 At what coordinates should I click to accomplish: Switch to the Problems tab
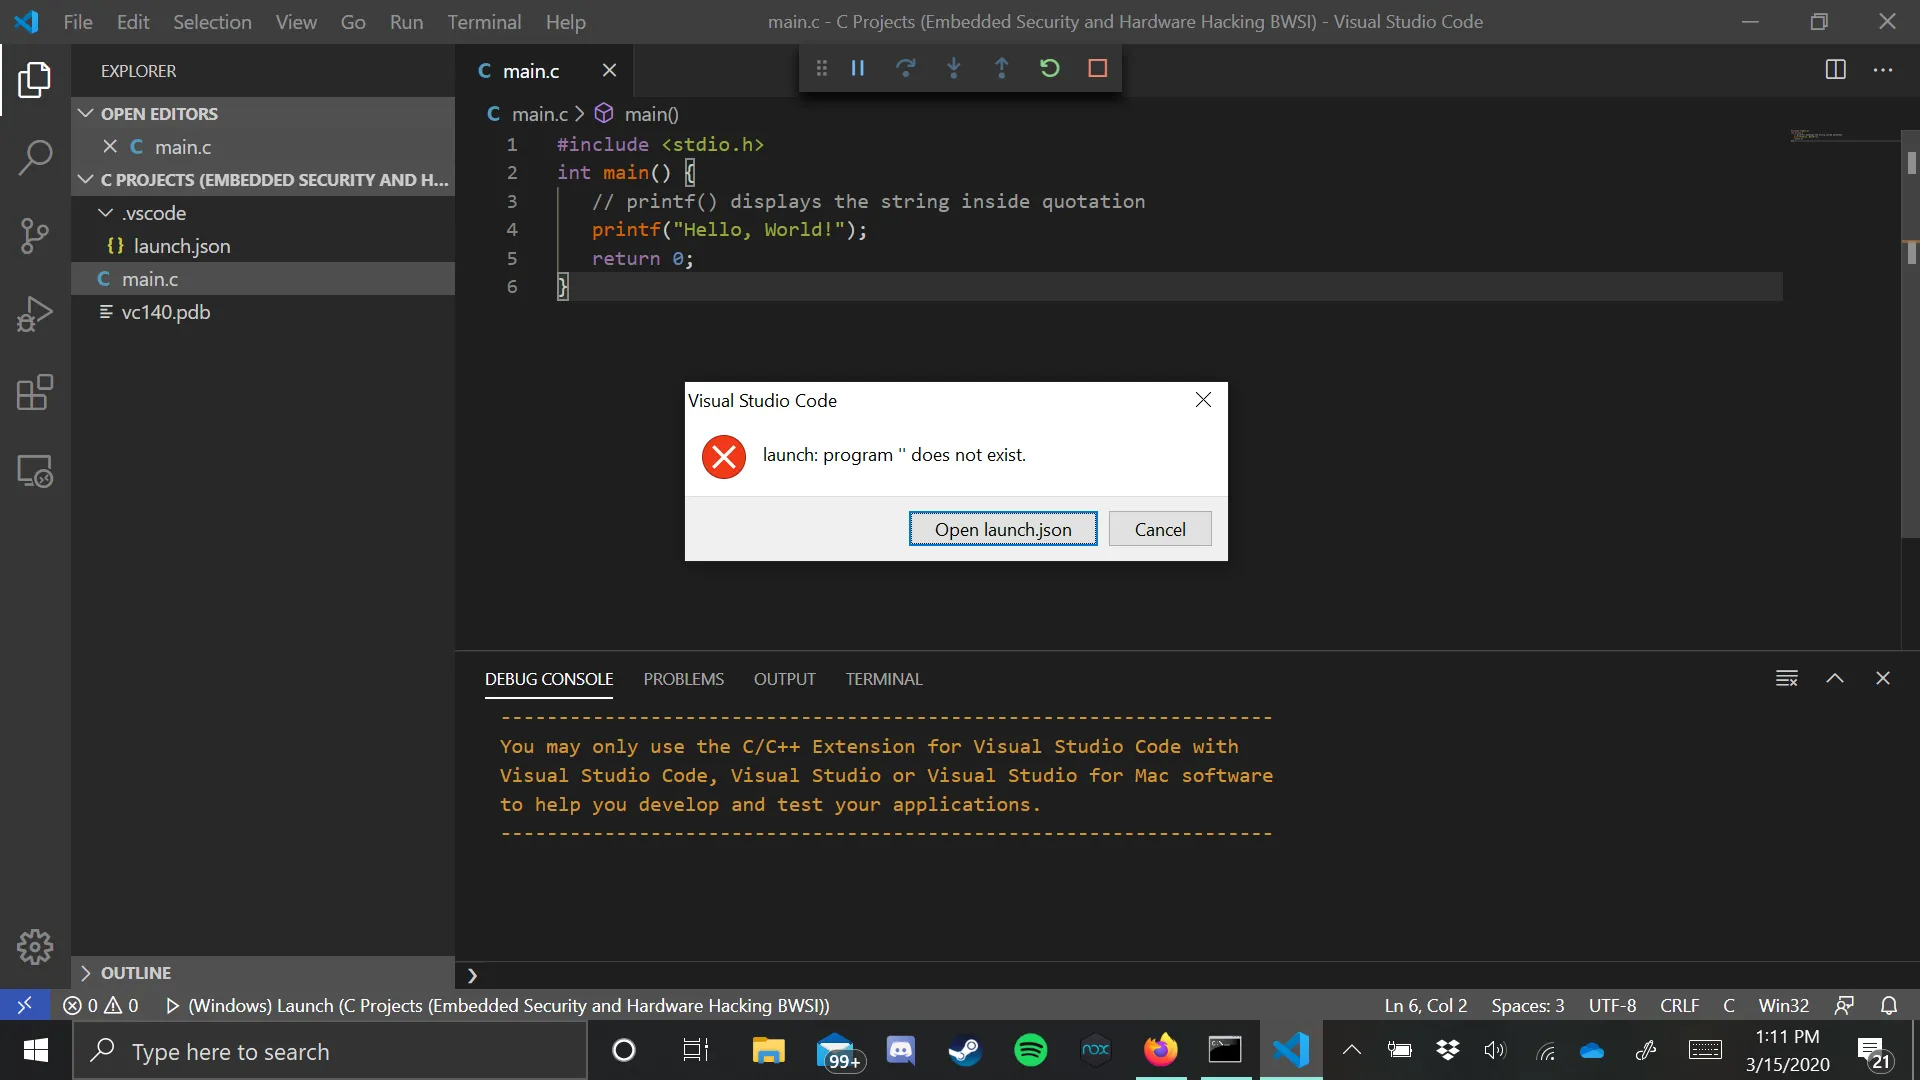coord(683,679)
